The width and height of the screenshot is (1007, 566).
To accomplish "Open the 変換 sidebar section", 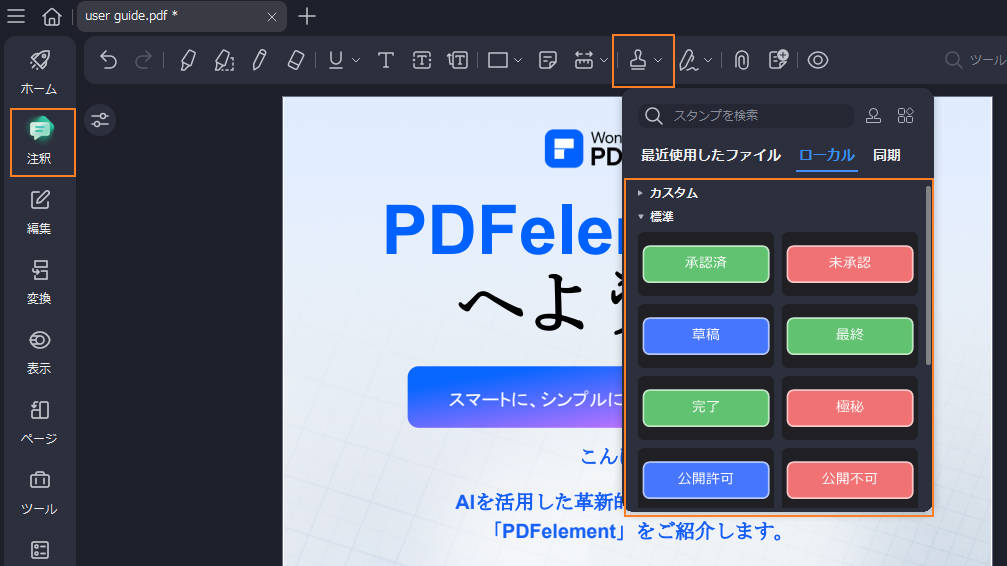I will (39, 282).
